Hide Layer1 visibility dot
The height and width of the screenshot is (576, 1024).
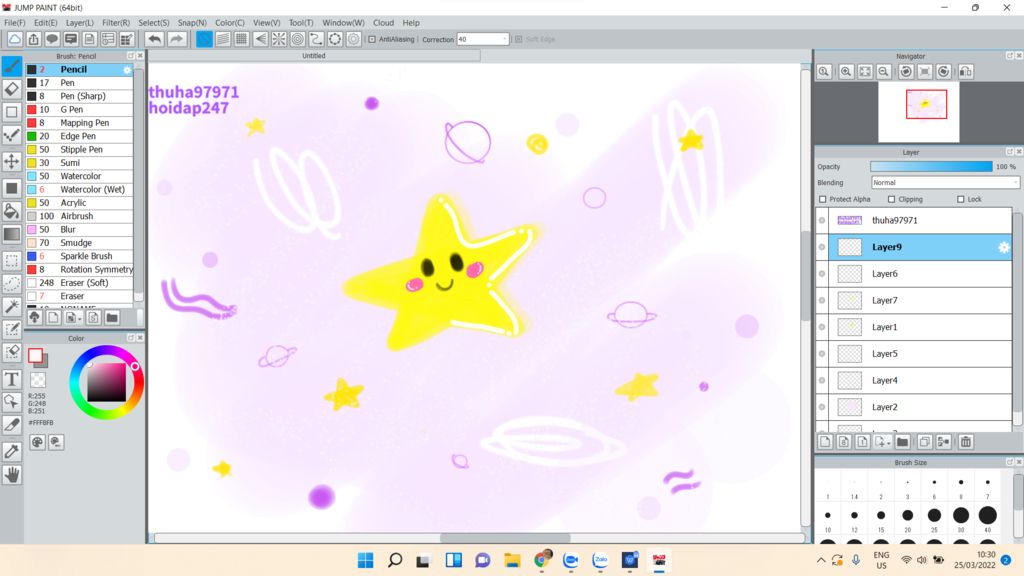822,327
